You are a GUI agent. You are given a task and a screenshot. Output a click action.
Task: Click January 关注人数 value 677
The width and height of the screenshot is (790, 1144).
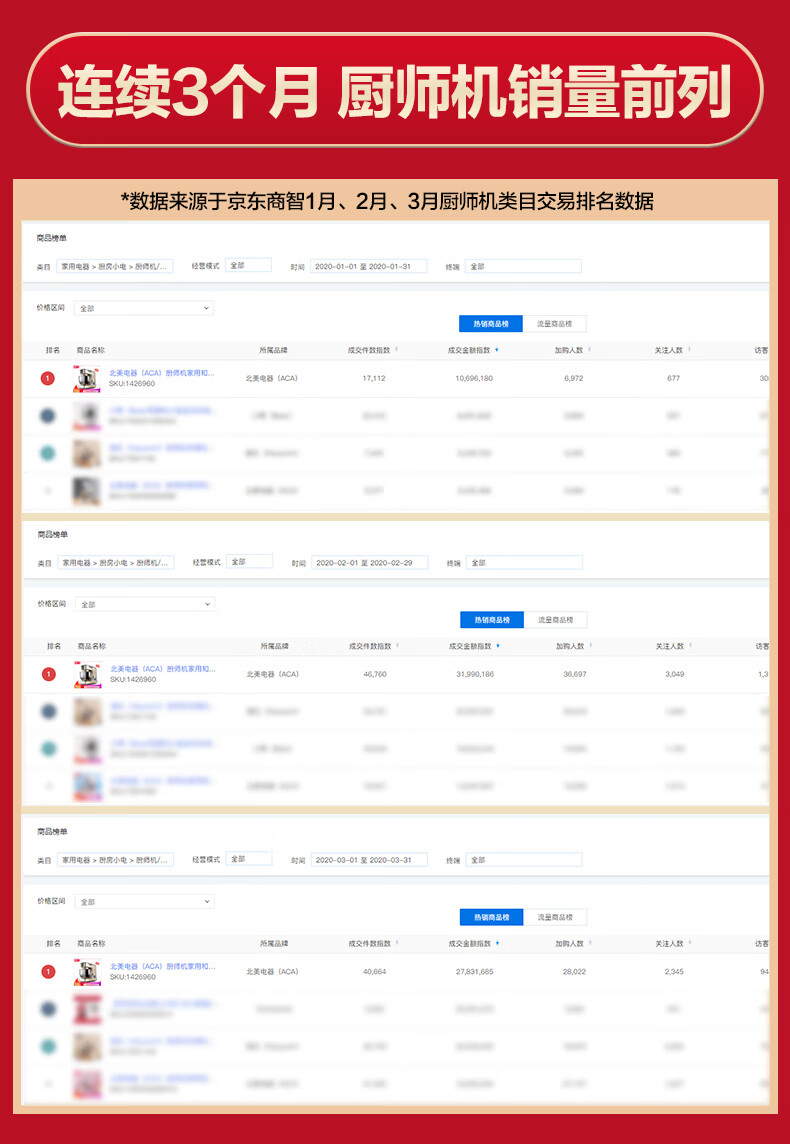pos(673,379)
